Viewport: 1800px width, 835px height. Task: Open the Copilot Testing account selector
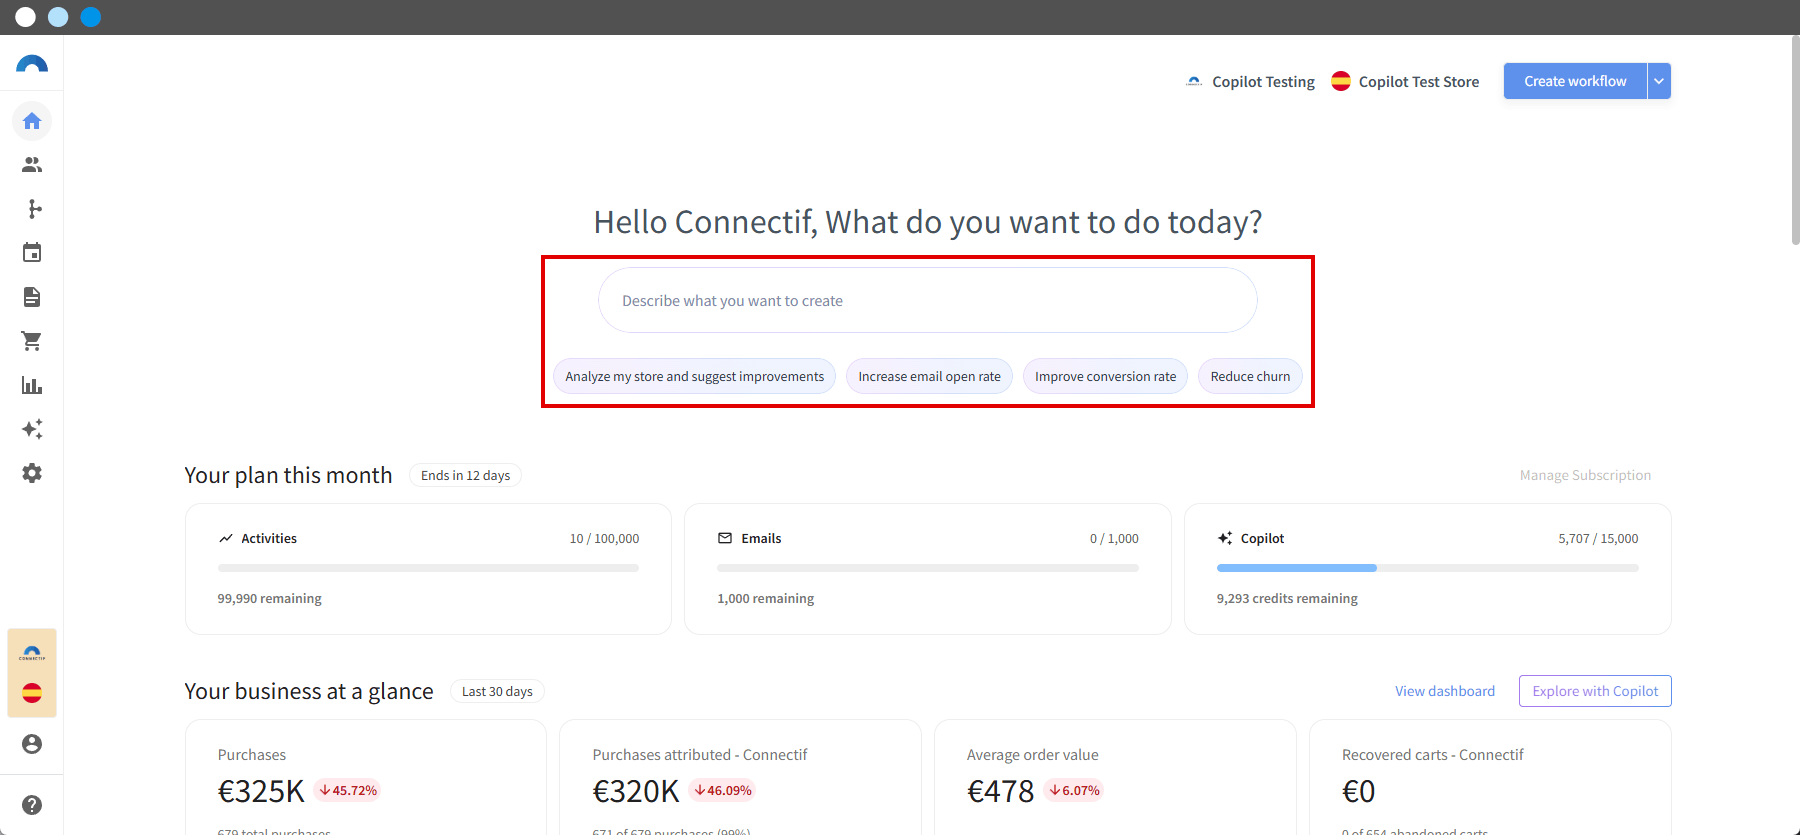[1250, 82]
